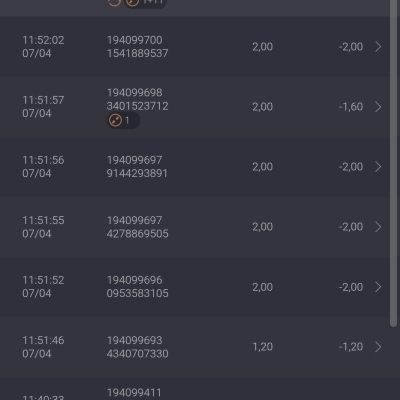Screen dimensions: 400x400
Task: Click chevron beside round 4278869505
Action: [x=378, y=227]
